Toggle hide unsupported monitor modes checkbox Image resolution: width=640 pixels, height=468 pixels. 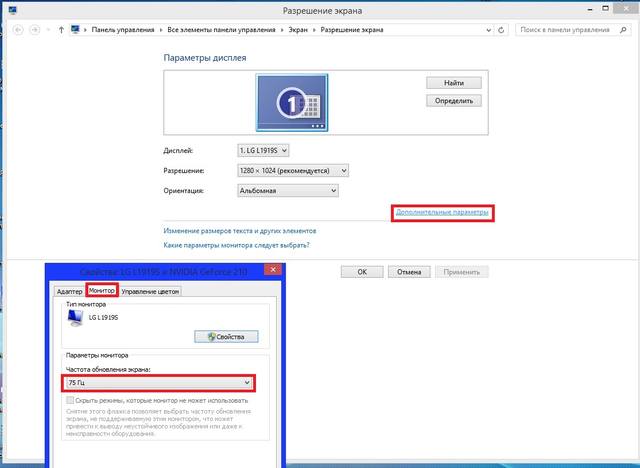71,400
